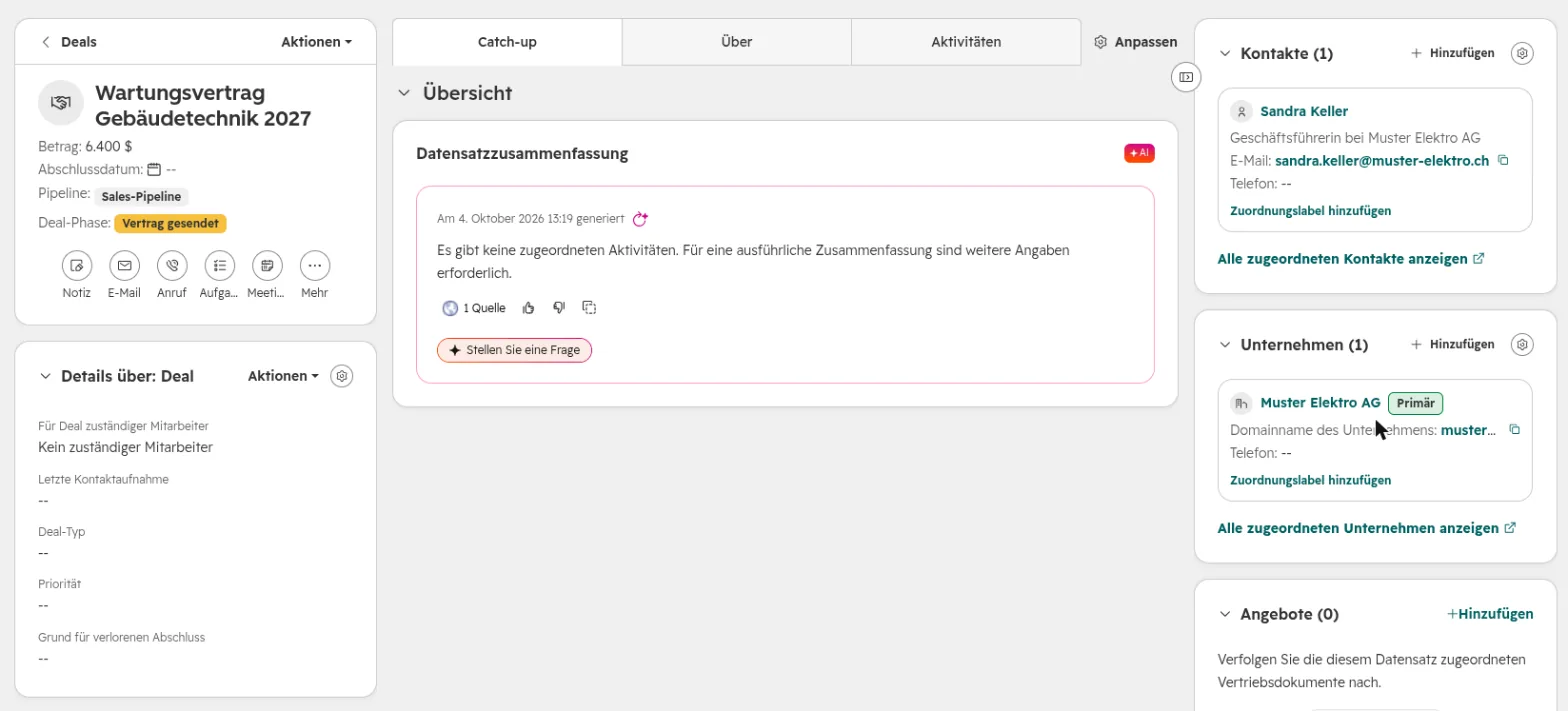This screenshot has height=711, width=1568.
Task: Create a note via the Notiz icon
Action: (77, 266)
